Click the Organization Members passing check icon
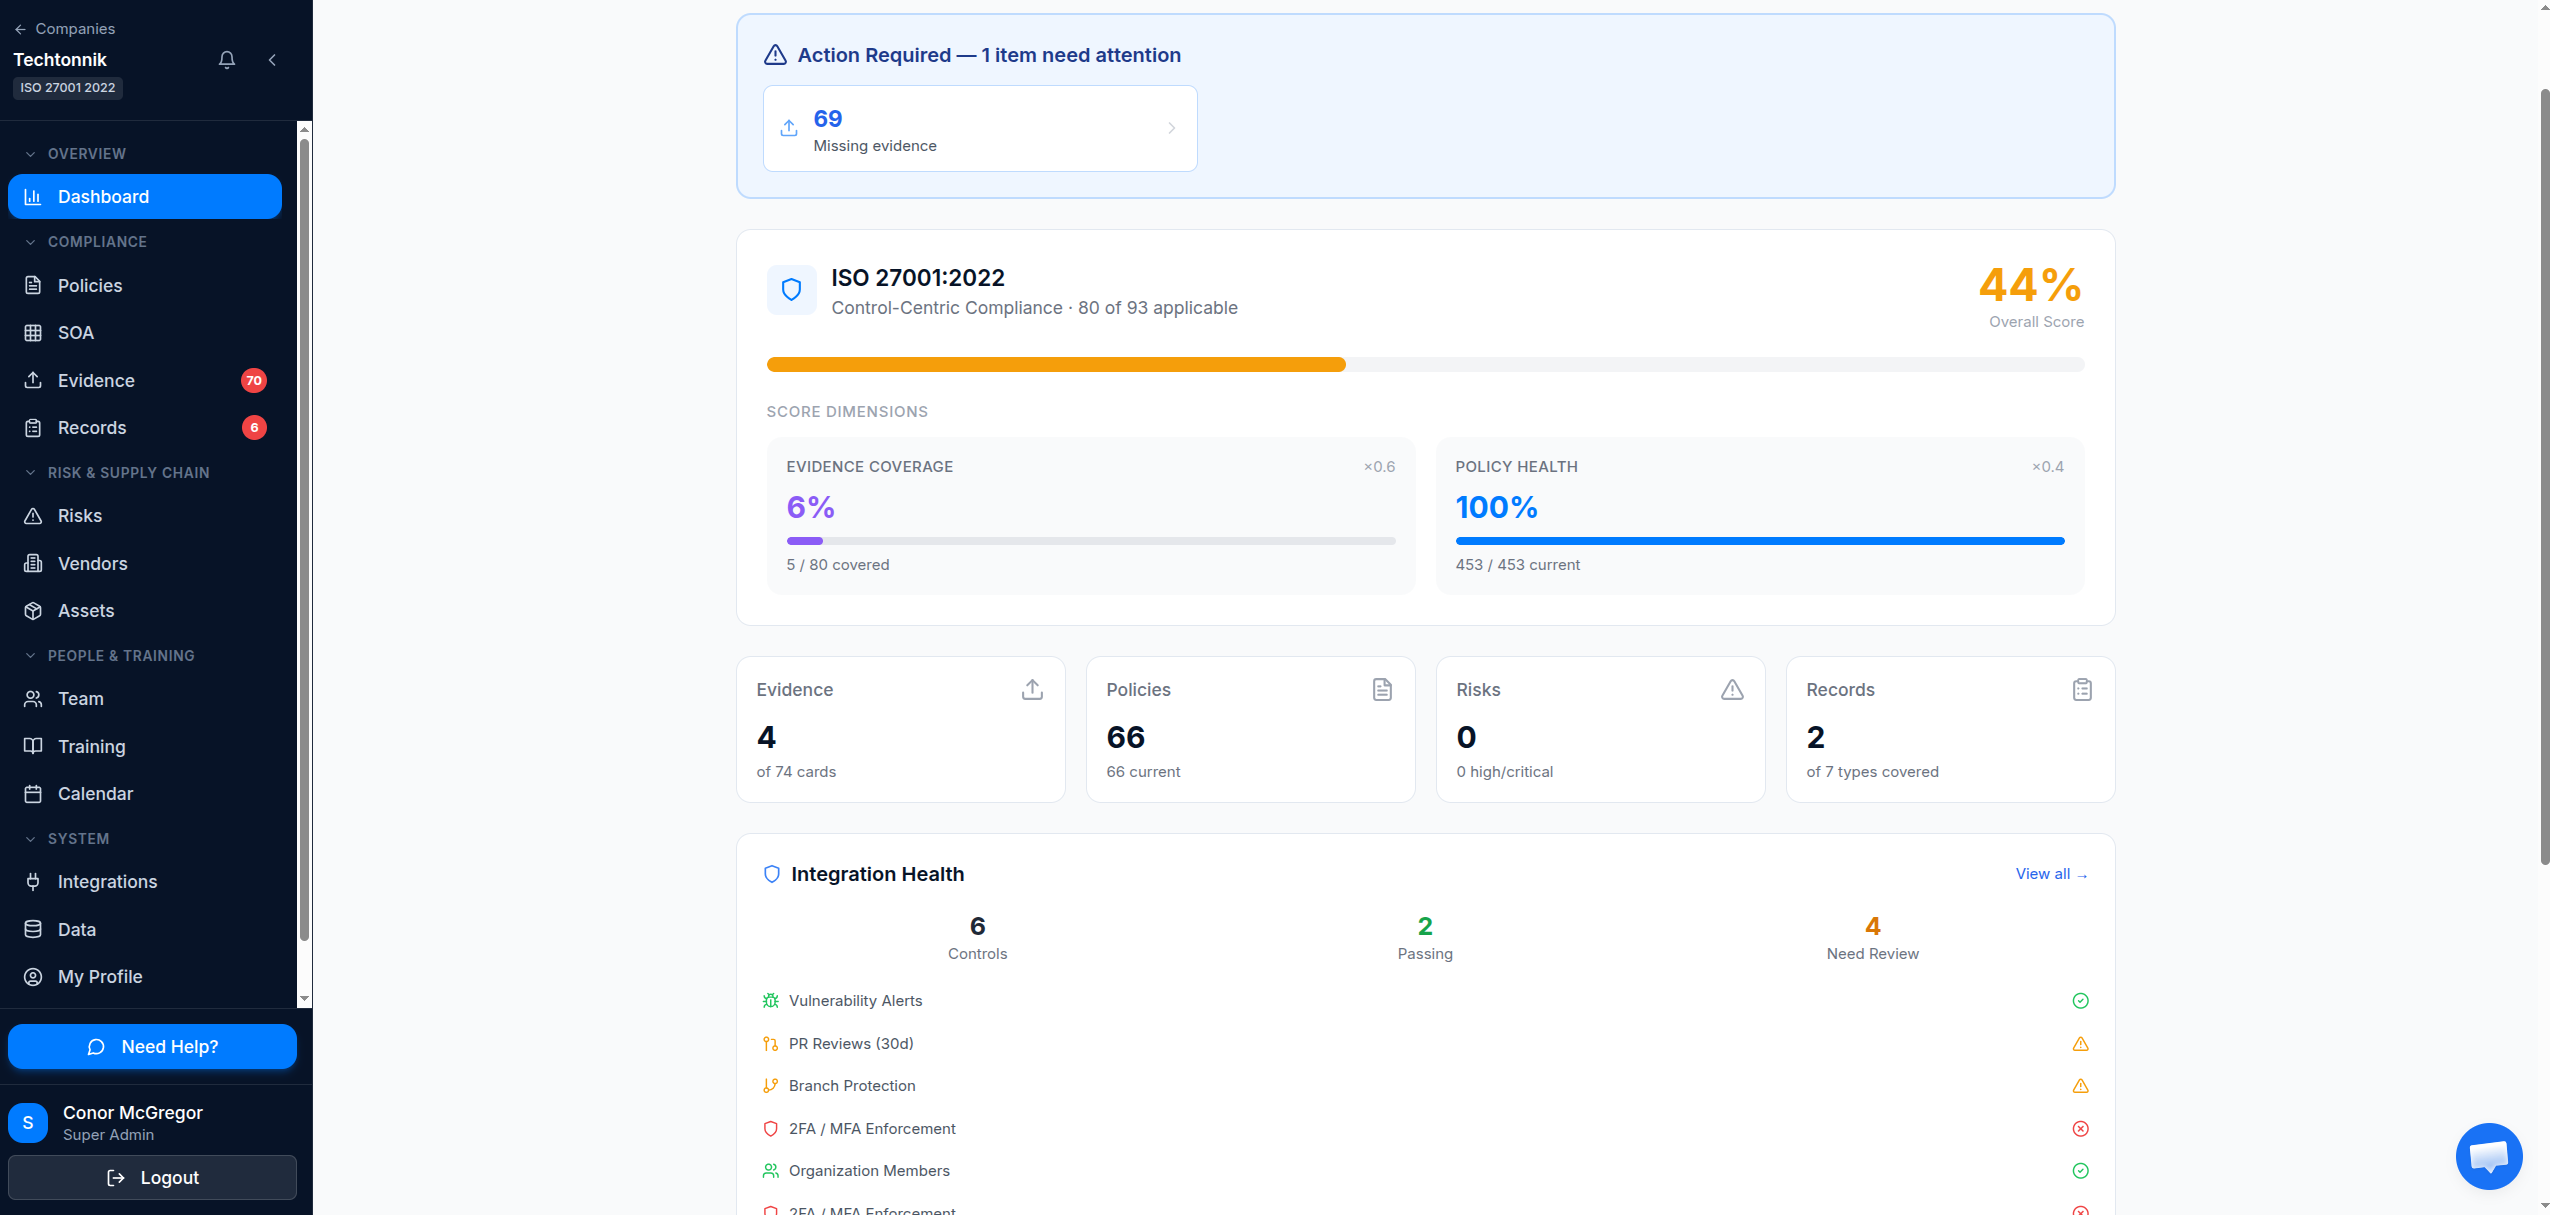This screenshot has height=1215, width=2550. (2080, 1171)
